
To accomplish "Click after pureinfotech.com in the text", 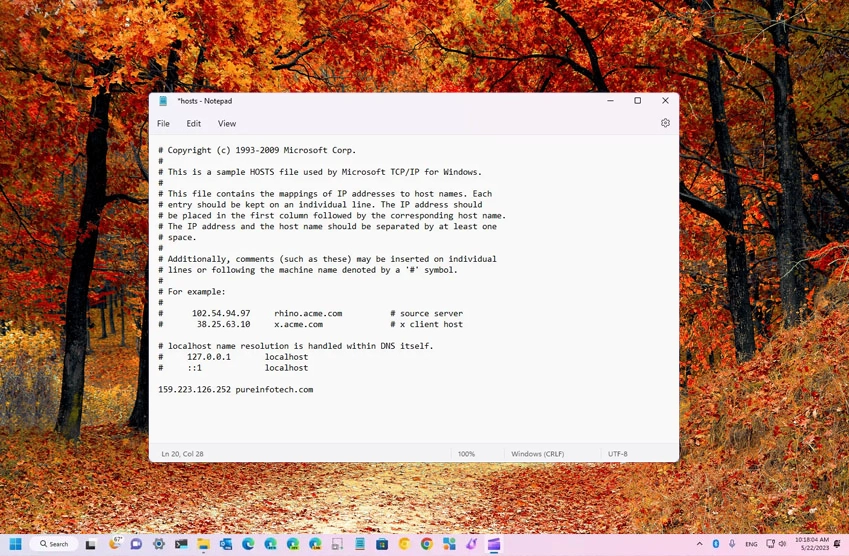I will pos(314,389).
